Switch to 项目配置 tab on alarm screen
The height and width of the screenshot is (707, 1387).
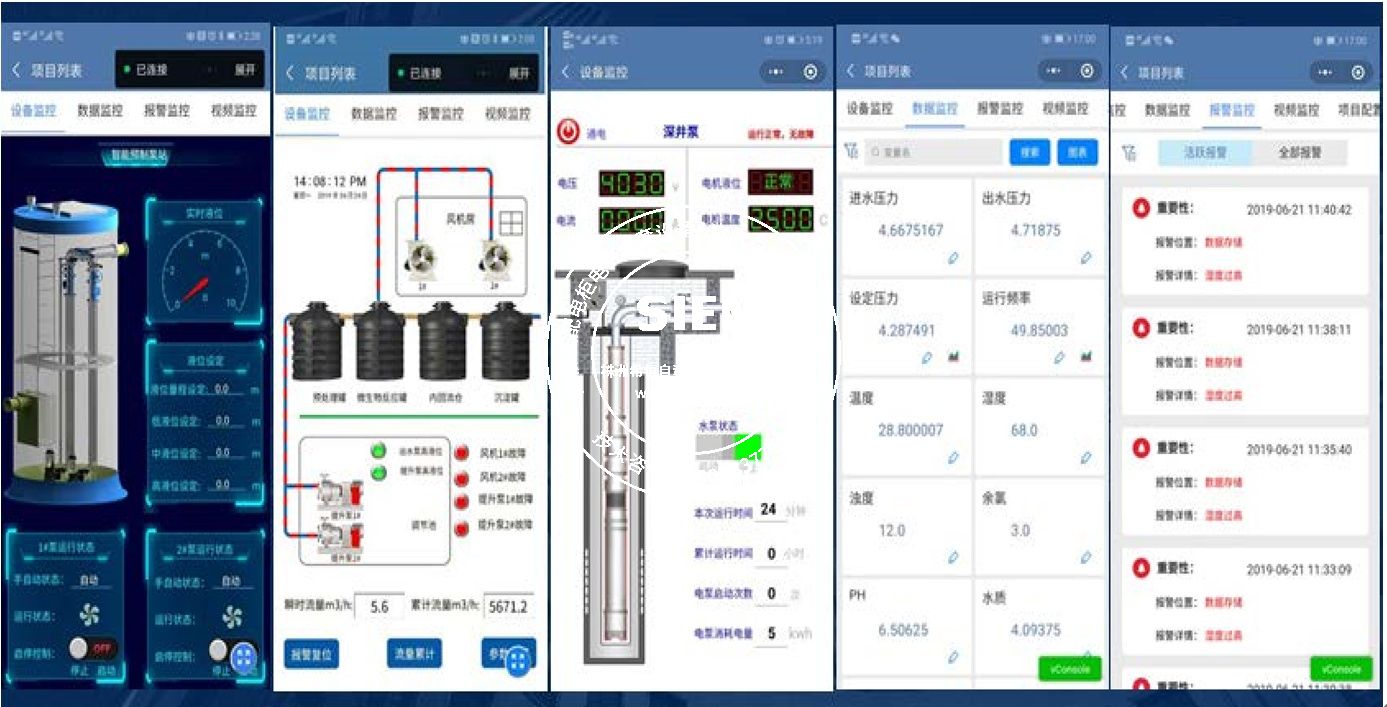point(1361,110)
